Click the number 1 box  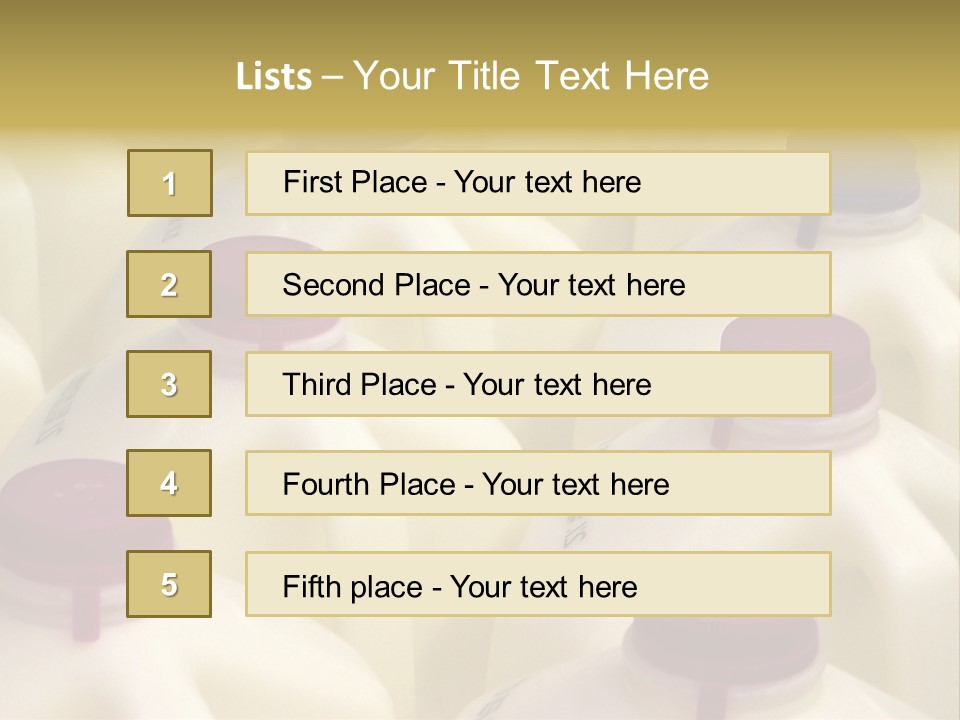tap(170, 183)
